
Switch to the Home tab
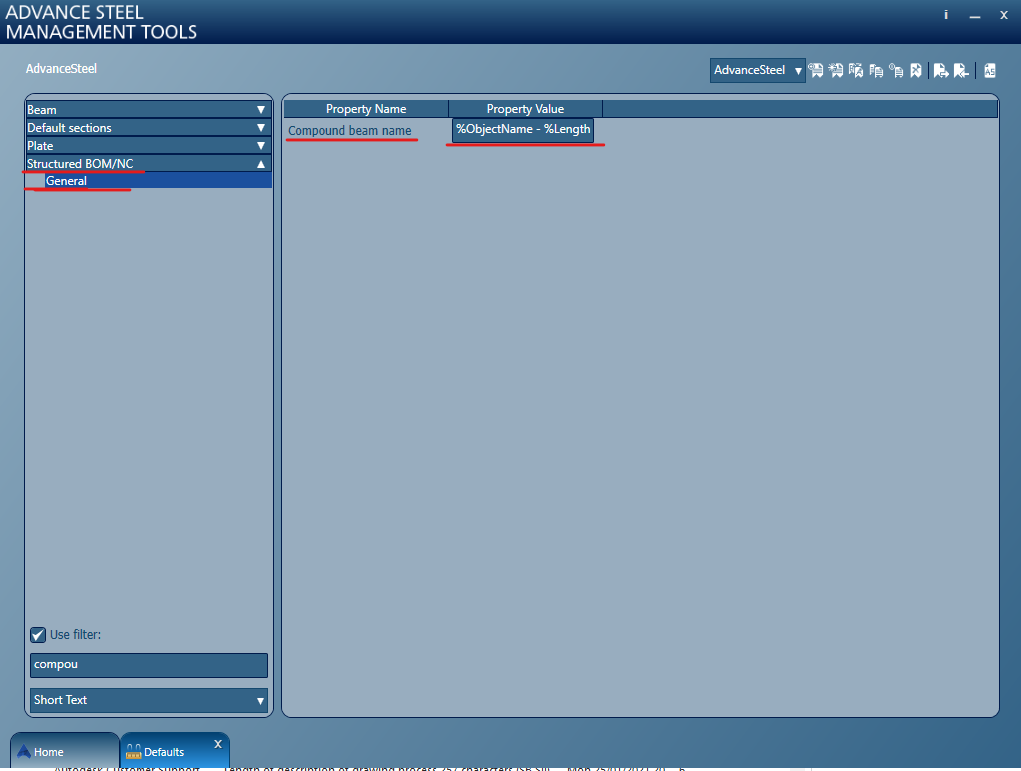pos(50,751)
